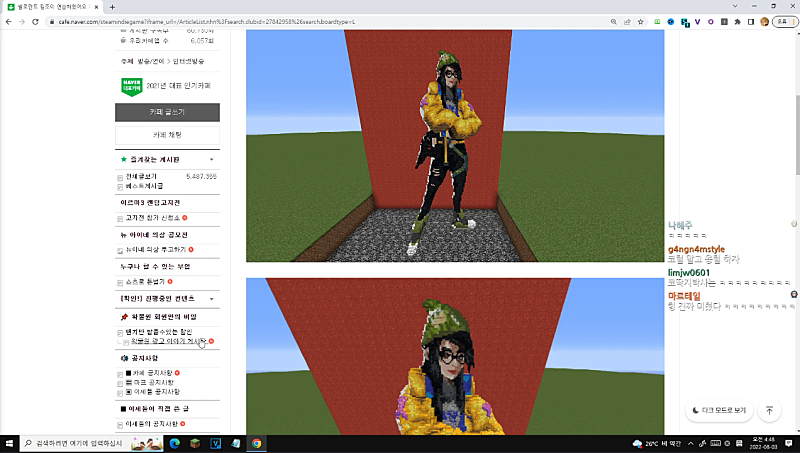Open the blue circular extension icon

[x=671, y=22]
